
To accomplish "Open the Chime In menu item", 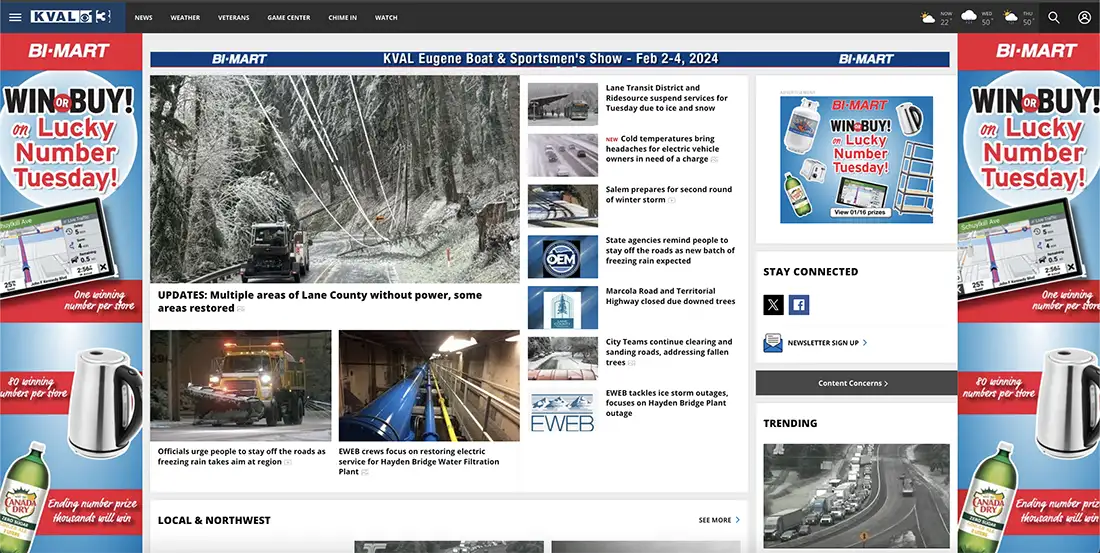I will tap(342, 18).
